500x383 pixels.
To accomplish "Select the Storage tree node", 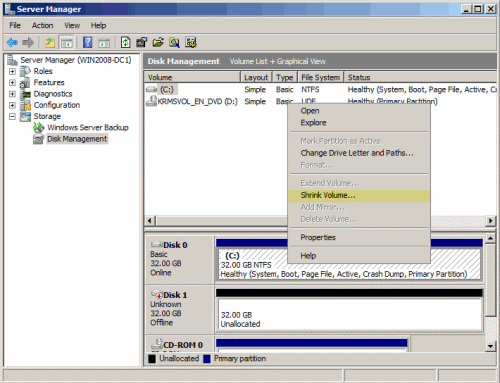I will click(x=47, y=116).
